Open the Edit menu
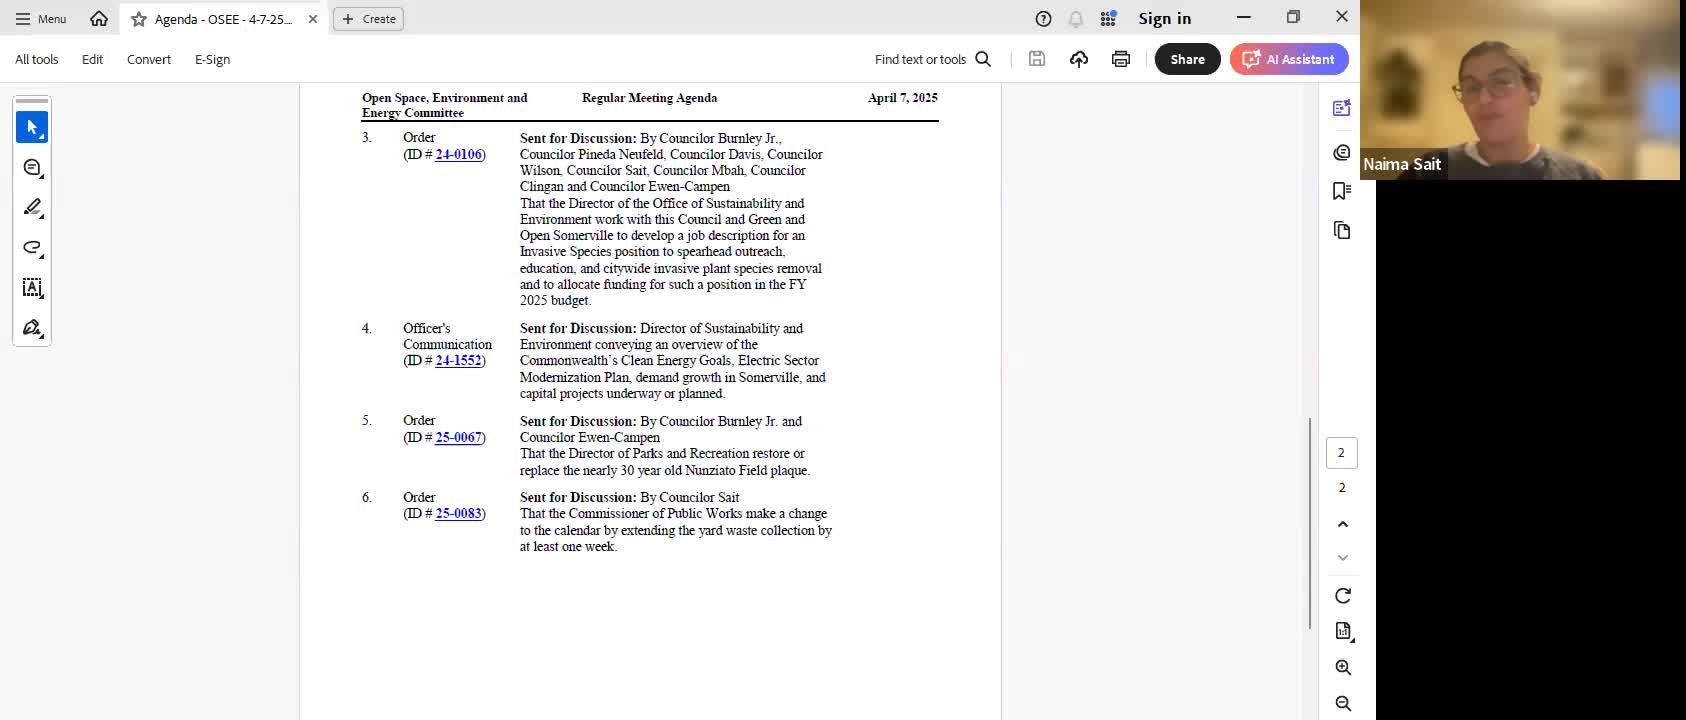Viewport: 1686px width, 720px height. tap(92, 59)
